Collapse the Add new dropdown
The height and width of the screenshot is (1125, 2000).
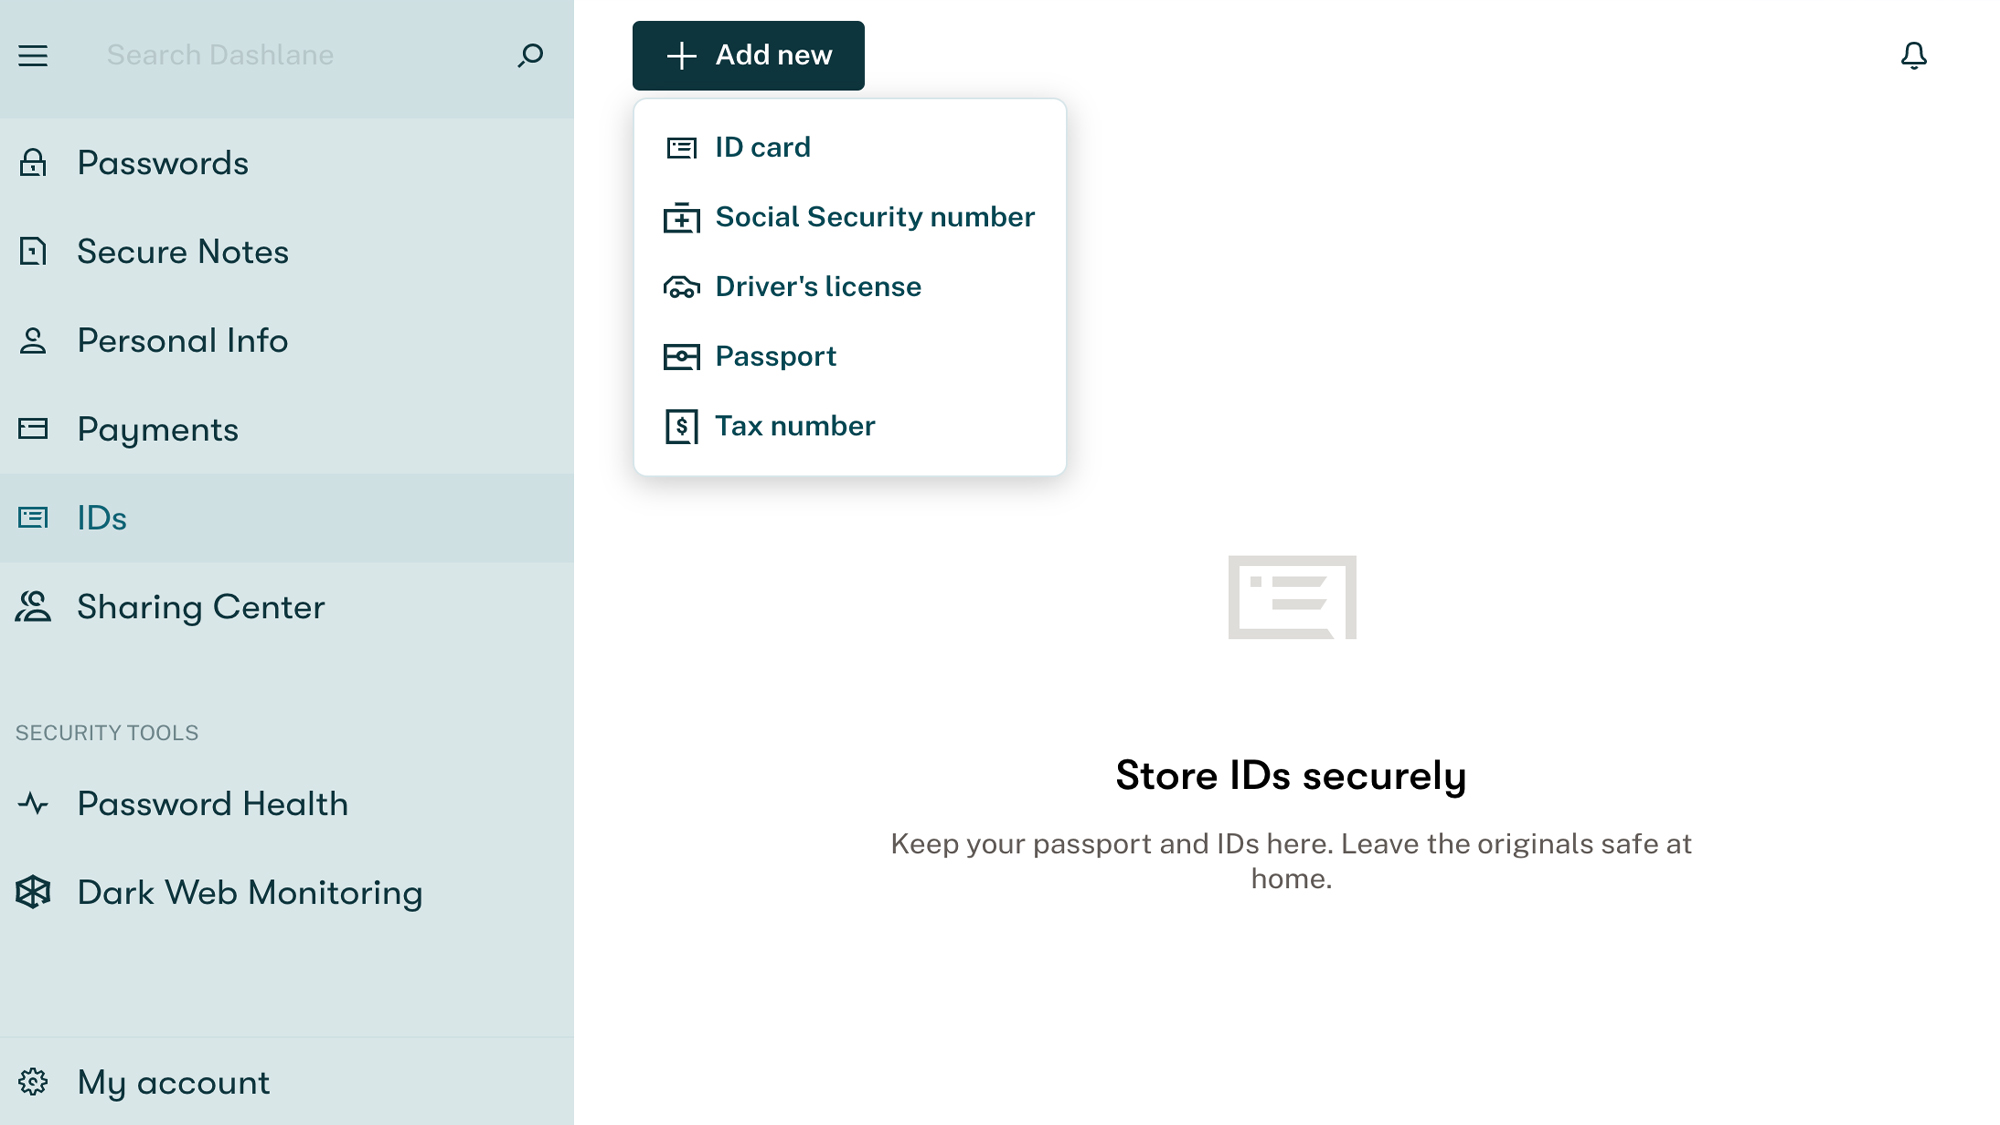[749, 55]
